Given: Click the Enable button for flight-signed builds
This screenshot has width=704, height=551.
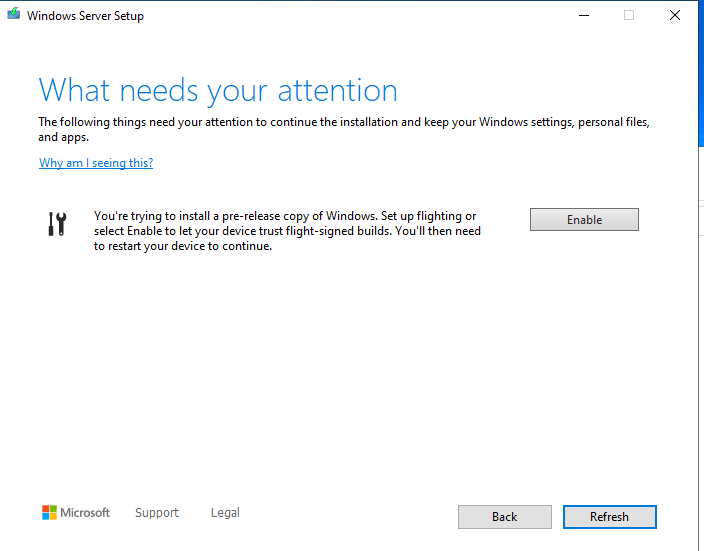Looking at the screenshot, I should pos(584,220).
